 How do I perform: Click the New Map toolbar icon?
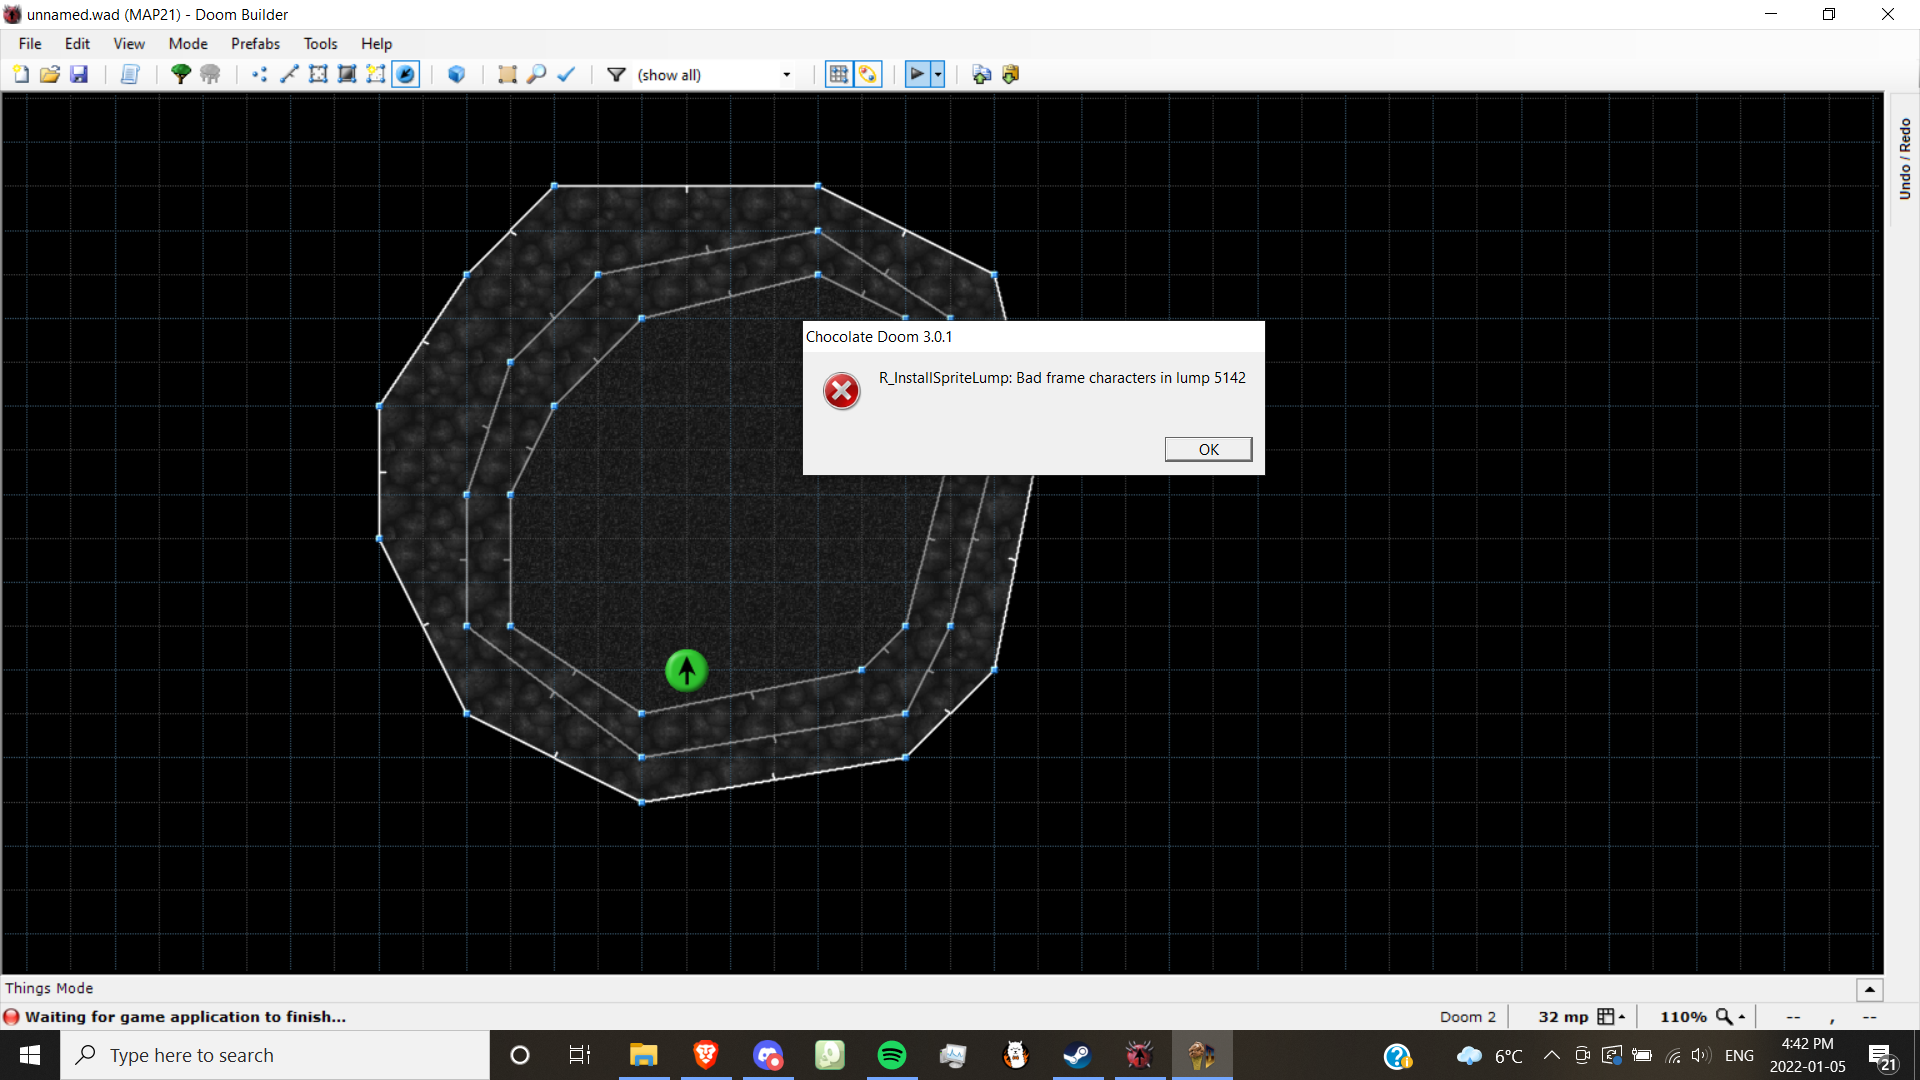[x=21, y=74]
